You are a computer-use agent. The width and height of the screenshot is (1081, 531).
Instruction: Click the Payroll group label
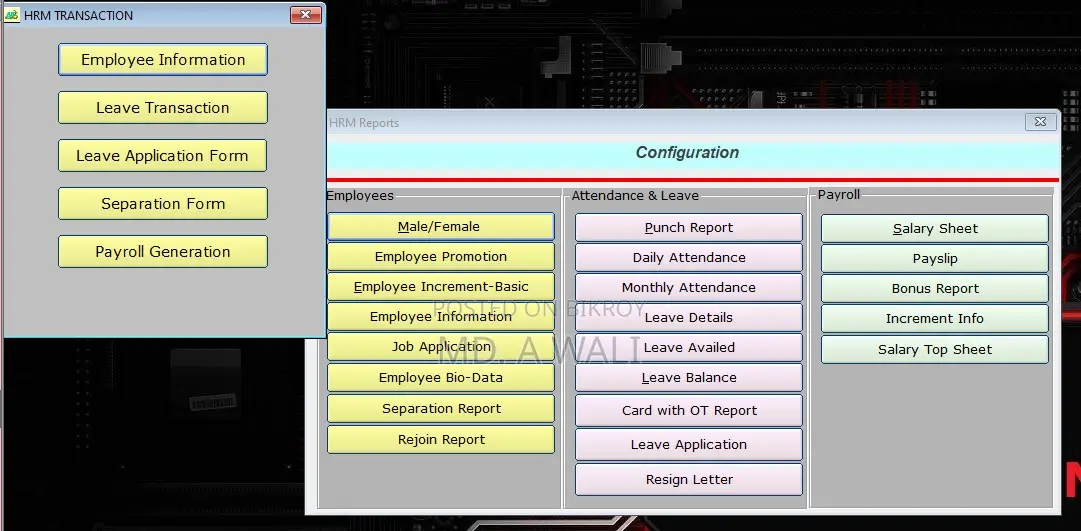839,195
